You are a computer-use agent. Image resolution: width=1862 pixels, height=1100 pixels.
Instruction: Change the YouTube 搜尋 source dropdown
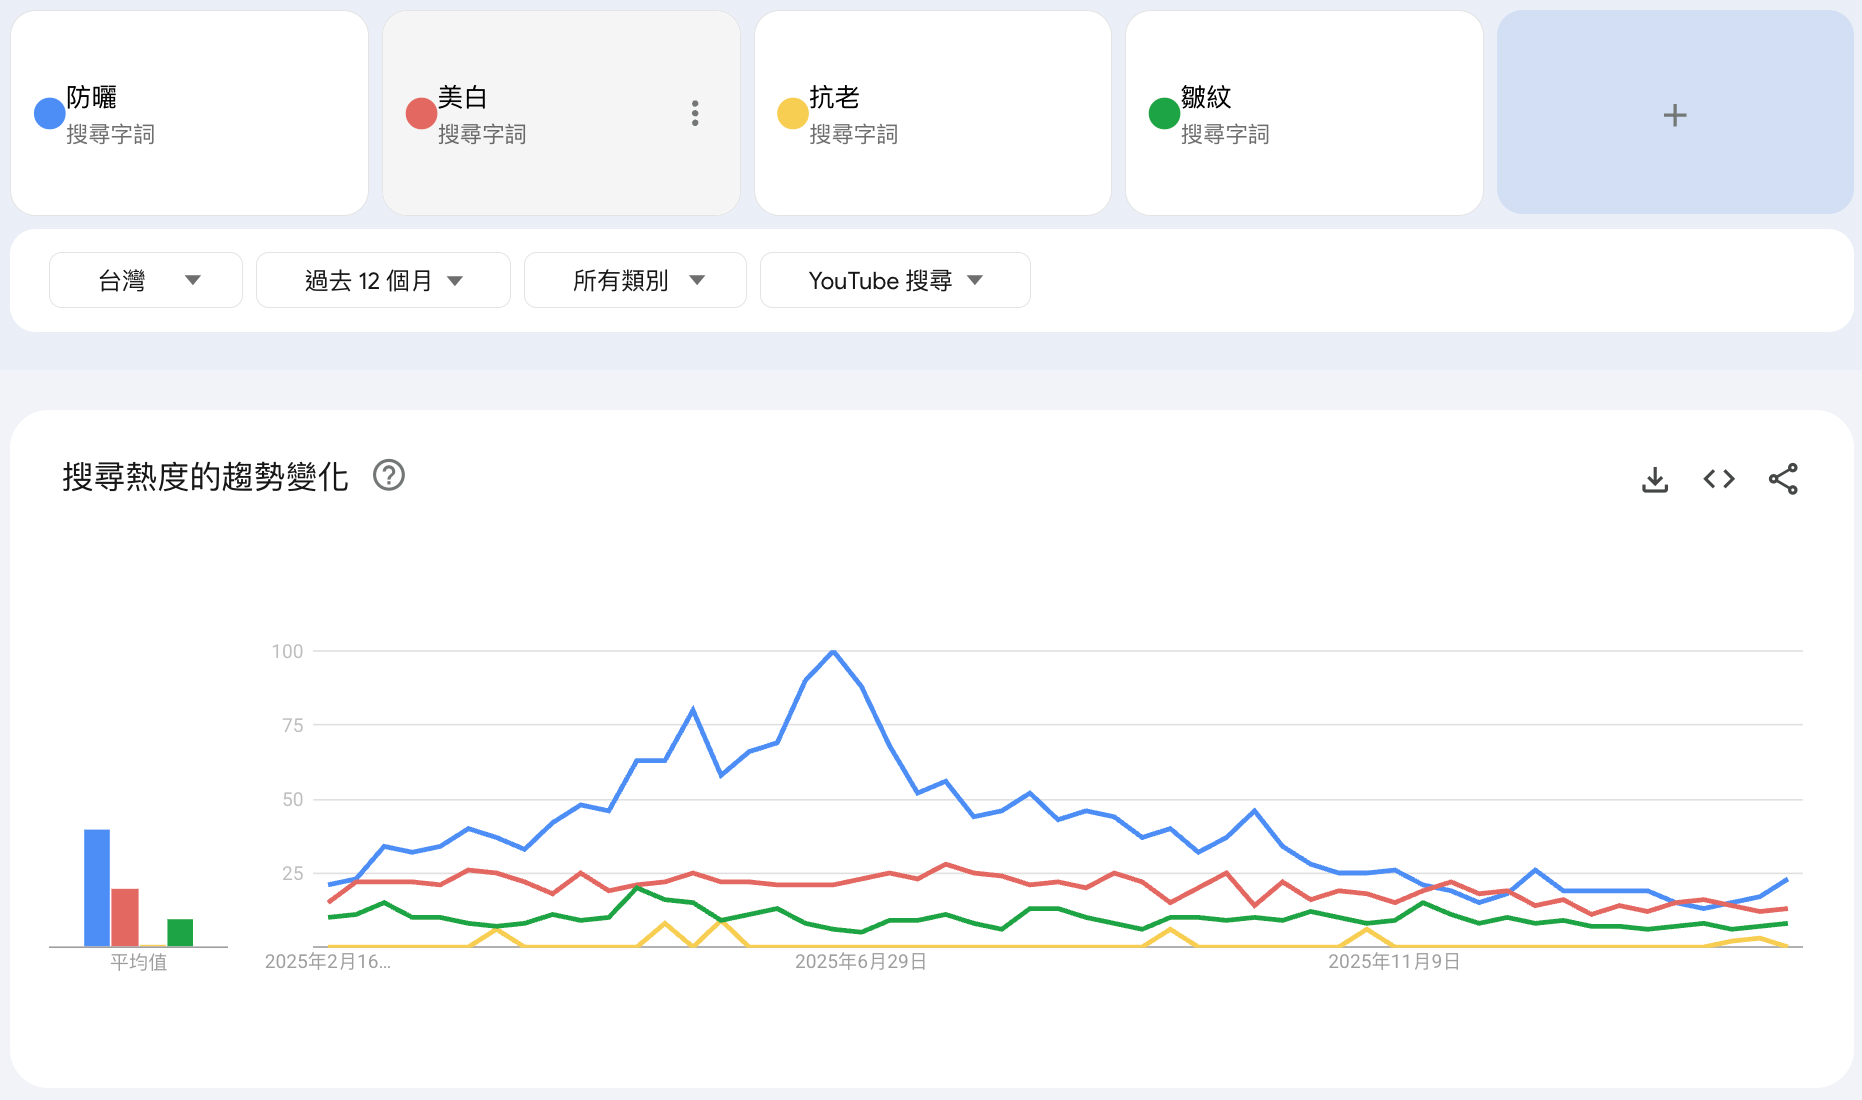point(895,281)
